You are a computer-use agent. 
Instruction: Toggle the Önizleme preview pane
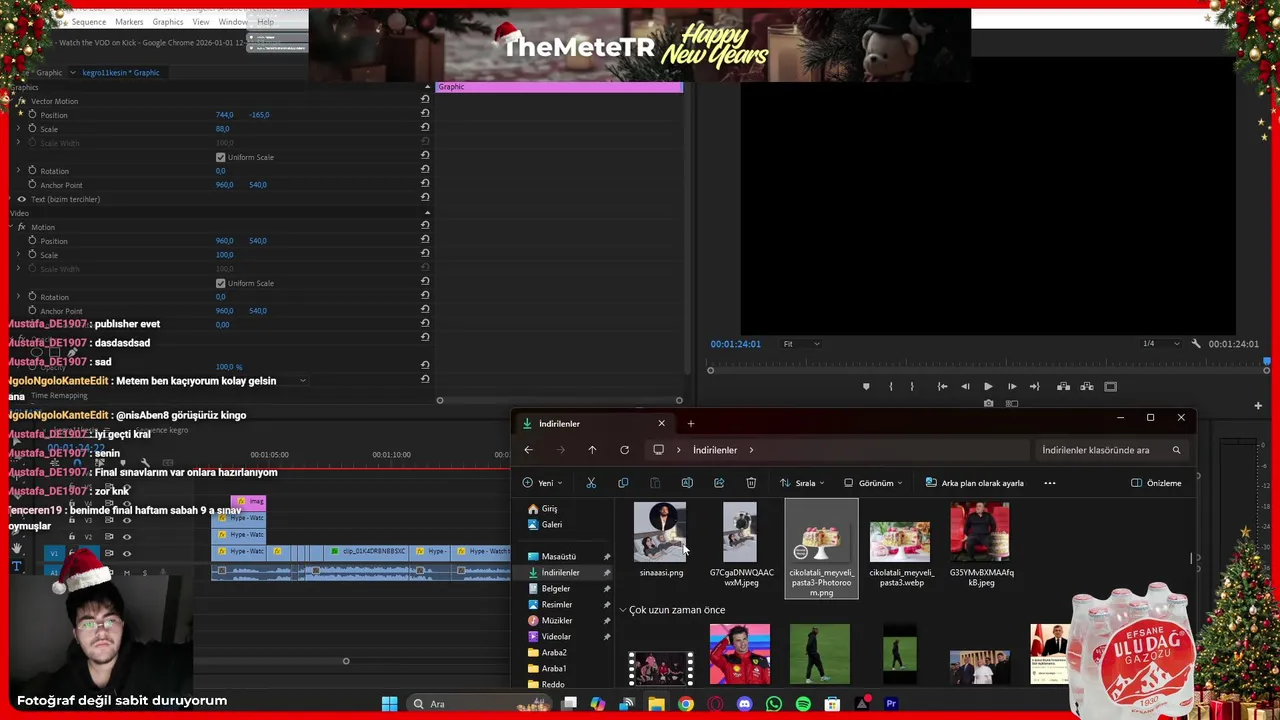tap(1156, 483)
